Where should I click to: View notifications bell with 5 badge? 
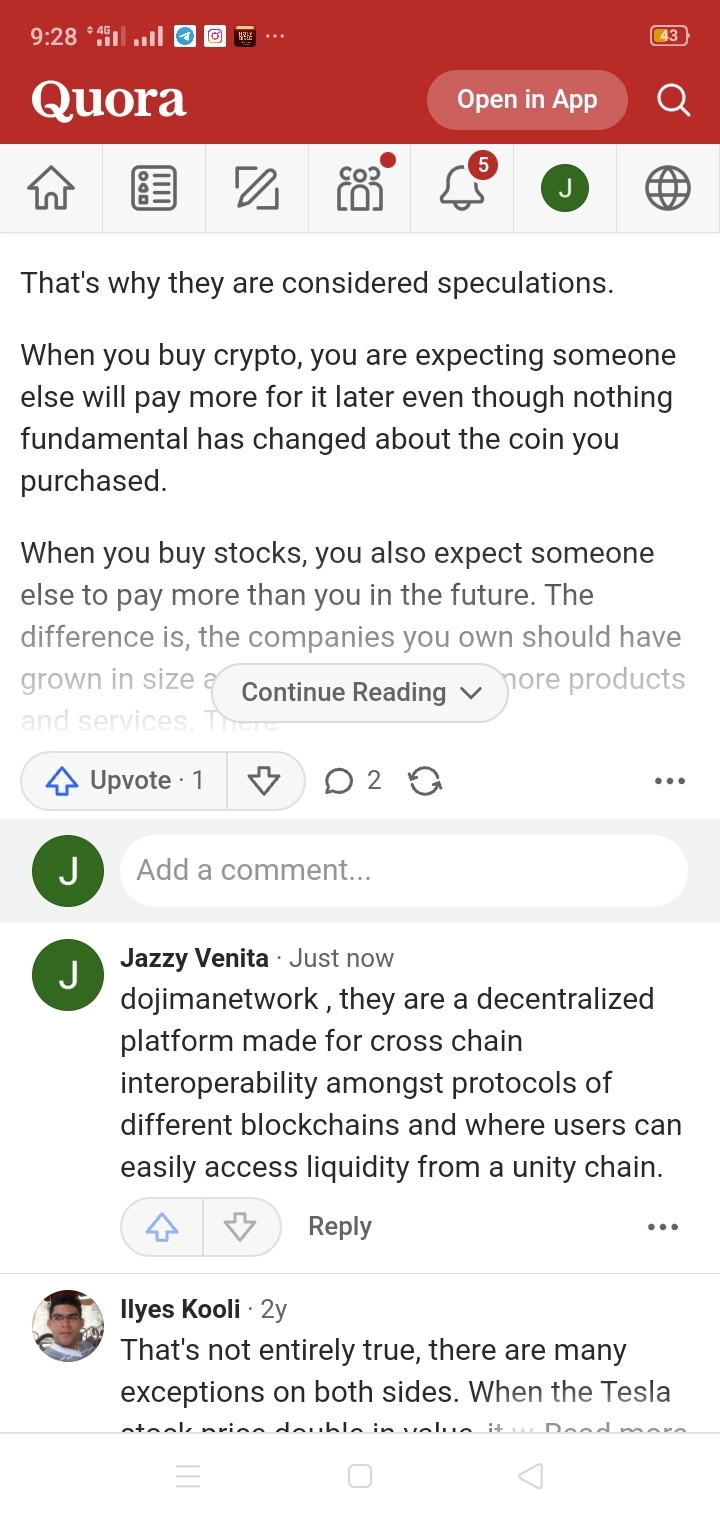point(463,188)
